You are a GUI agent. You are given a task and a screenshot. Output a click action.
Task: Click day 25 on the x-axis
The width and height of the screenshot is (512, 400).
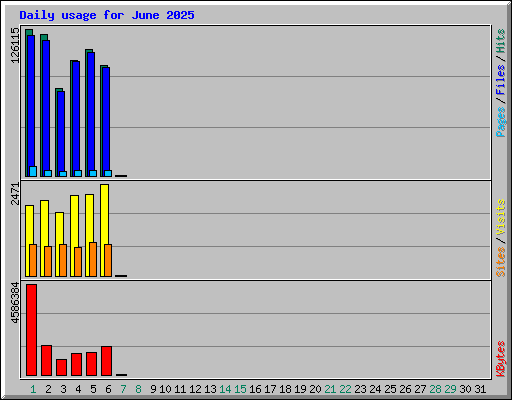pos(390,389)
